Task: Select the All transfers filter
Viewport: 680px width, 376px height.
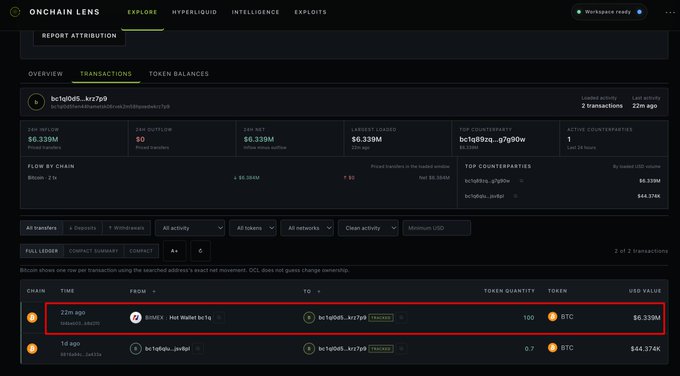Action: tap(41, 228)
